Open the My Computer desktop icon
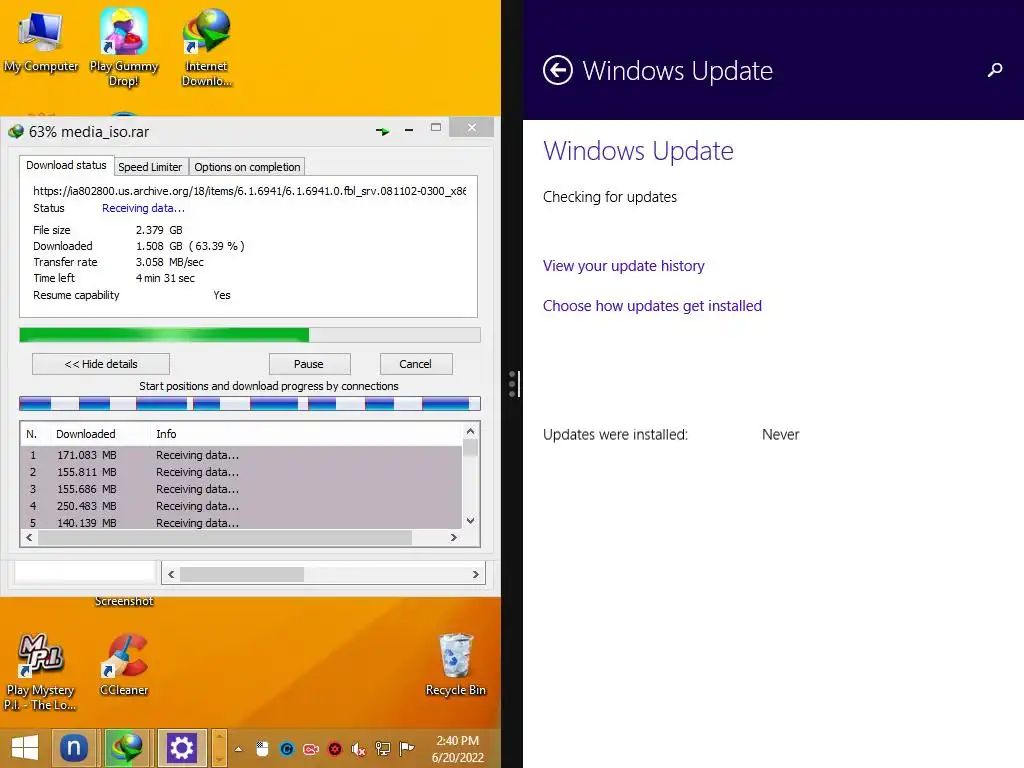The width and height of the screenshot is (1024, 768). pyautogui.click(x=40, y=42)
